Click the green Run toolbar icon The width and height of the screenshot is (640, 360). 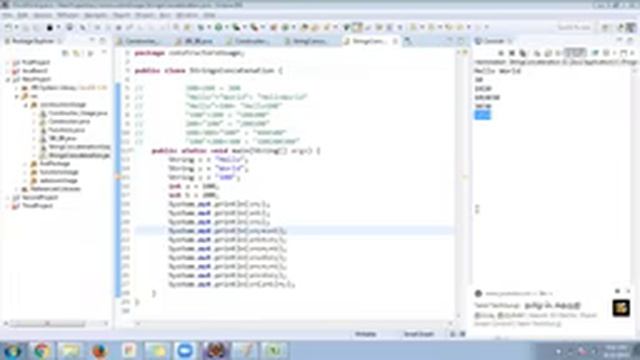pyautogui.click(x=219, y=27)
